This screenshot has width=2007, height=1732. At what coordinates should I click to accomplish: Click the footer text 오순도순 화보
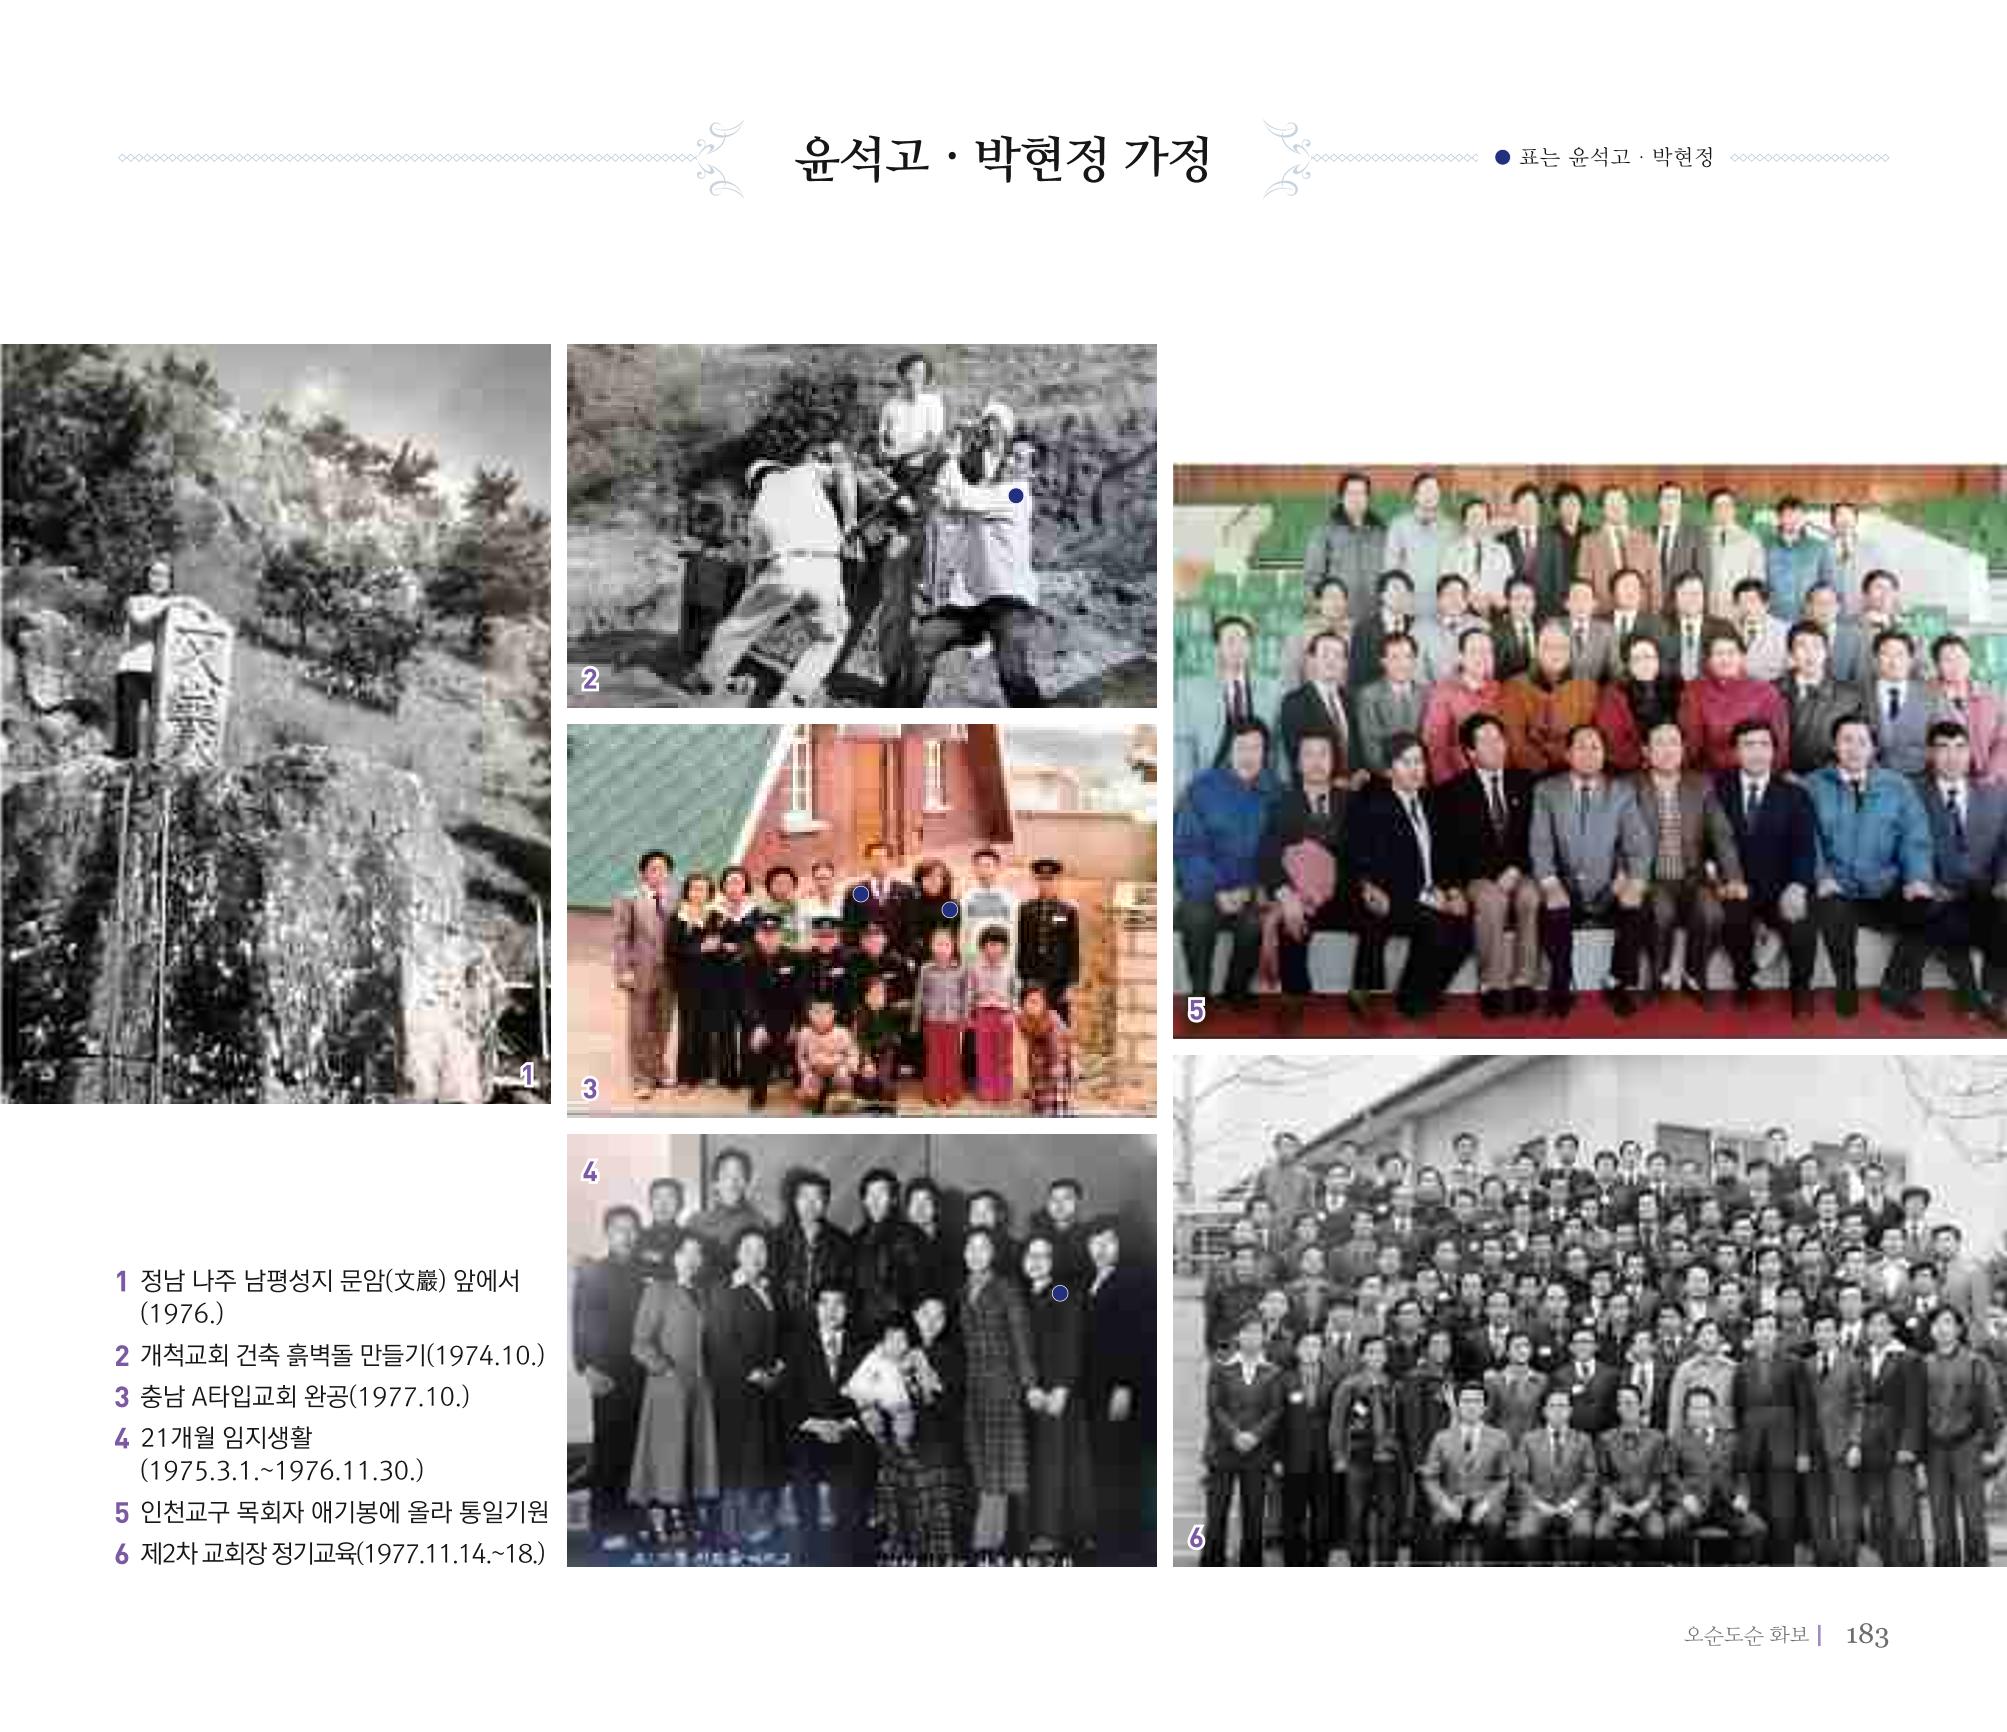(1747, 1635)
